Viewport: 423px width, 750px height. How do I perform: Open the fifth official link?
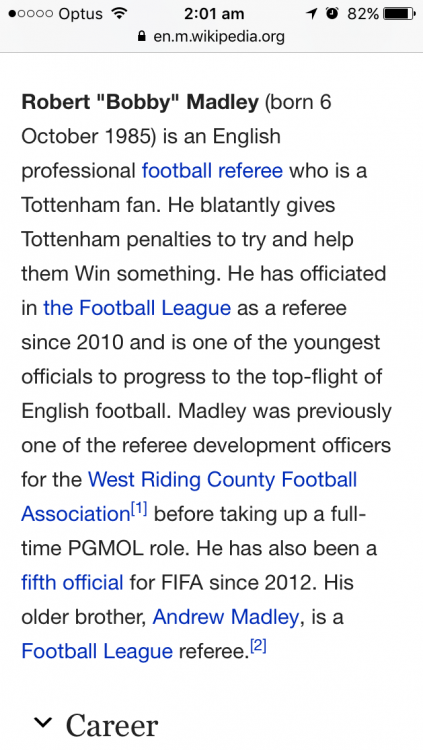click(x=72, y=582)
